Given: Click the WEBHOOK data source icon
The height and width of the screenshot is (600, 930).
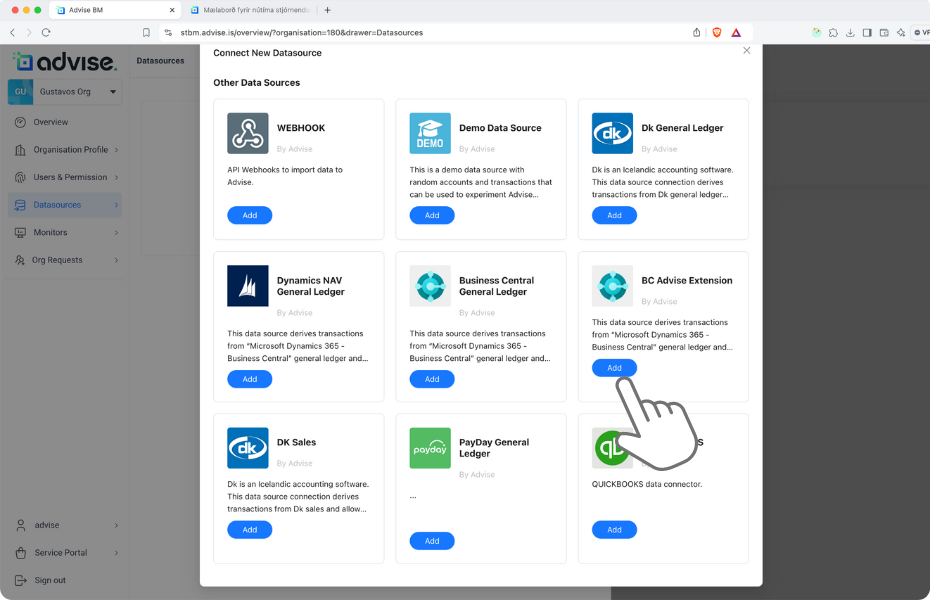Looking at the screenshot, I should pyautogui.click(x=247, y=133).
